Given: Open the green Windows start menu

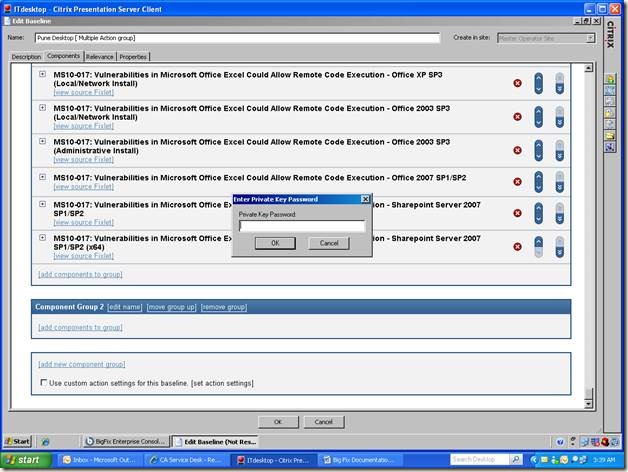Looking at the screenshot, I should coord(26,460).
